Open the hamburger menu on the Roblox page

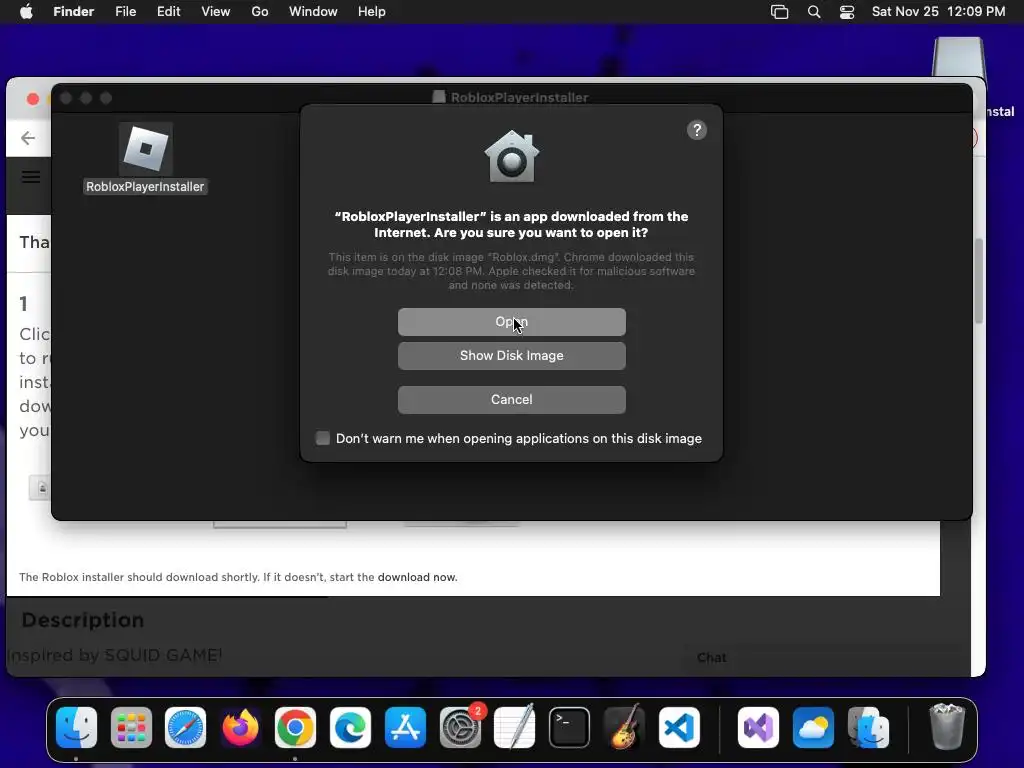click(x=31, y=177)
